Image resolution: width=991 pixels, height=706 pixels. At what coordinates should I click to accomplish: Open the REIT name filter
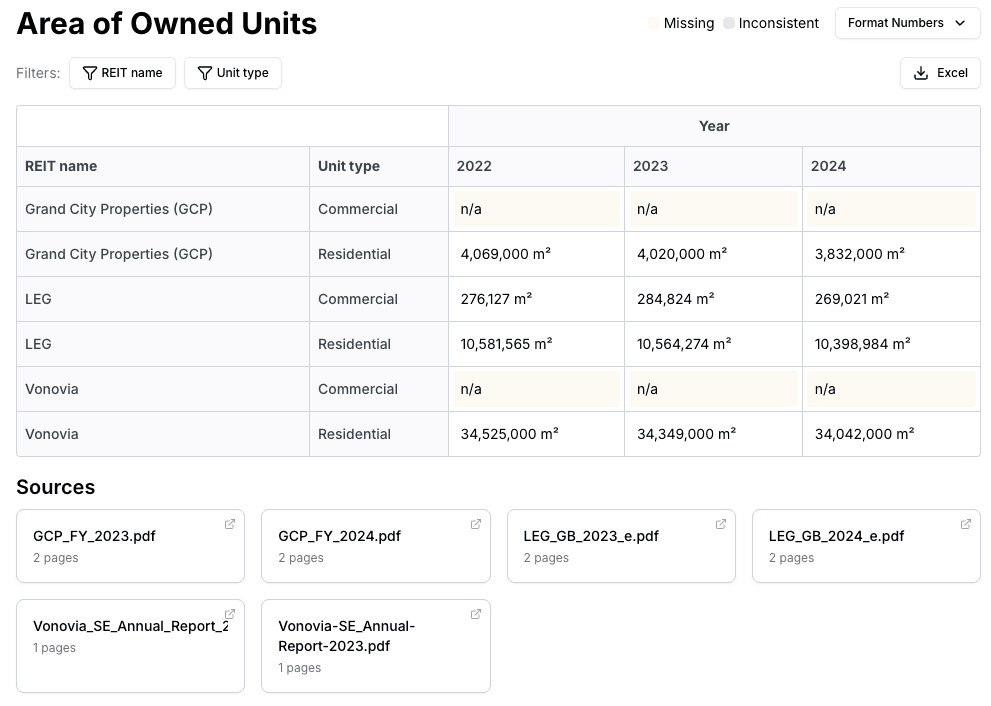[x=122, y=73]
